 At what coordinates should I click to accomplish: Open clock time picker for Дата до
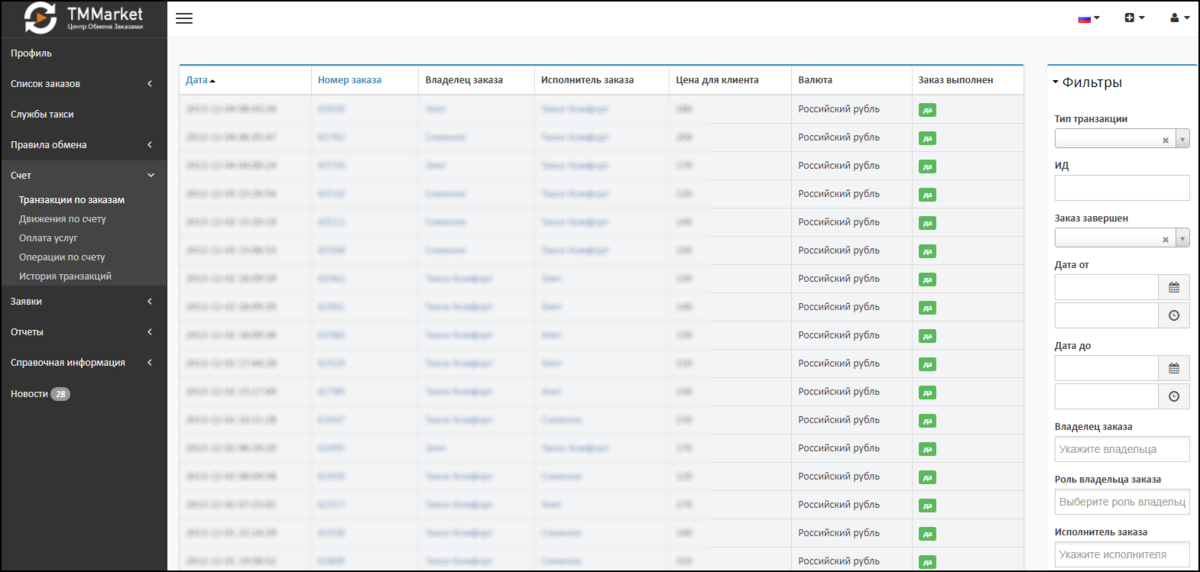click(1174, 396)
